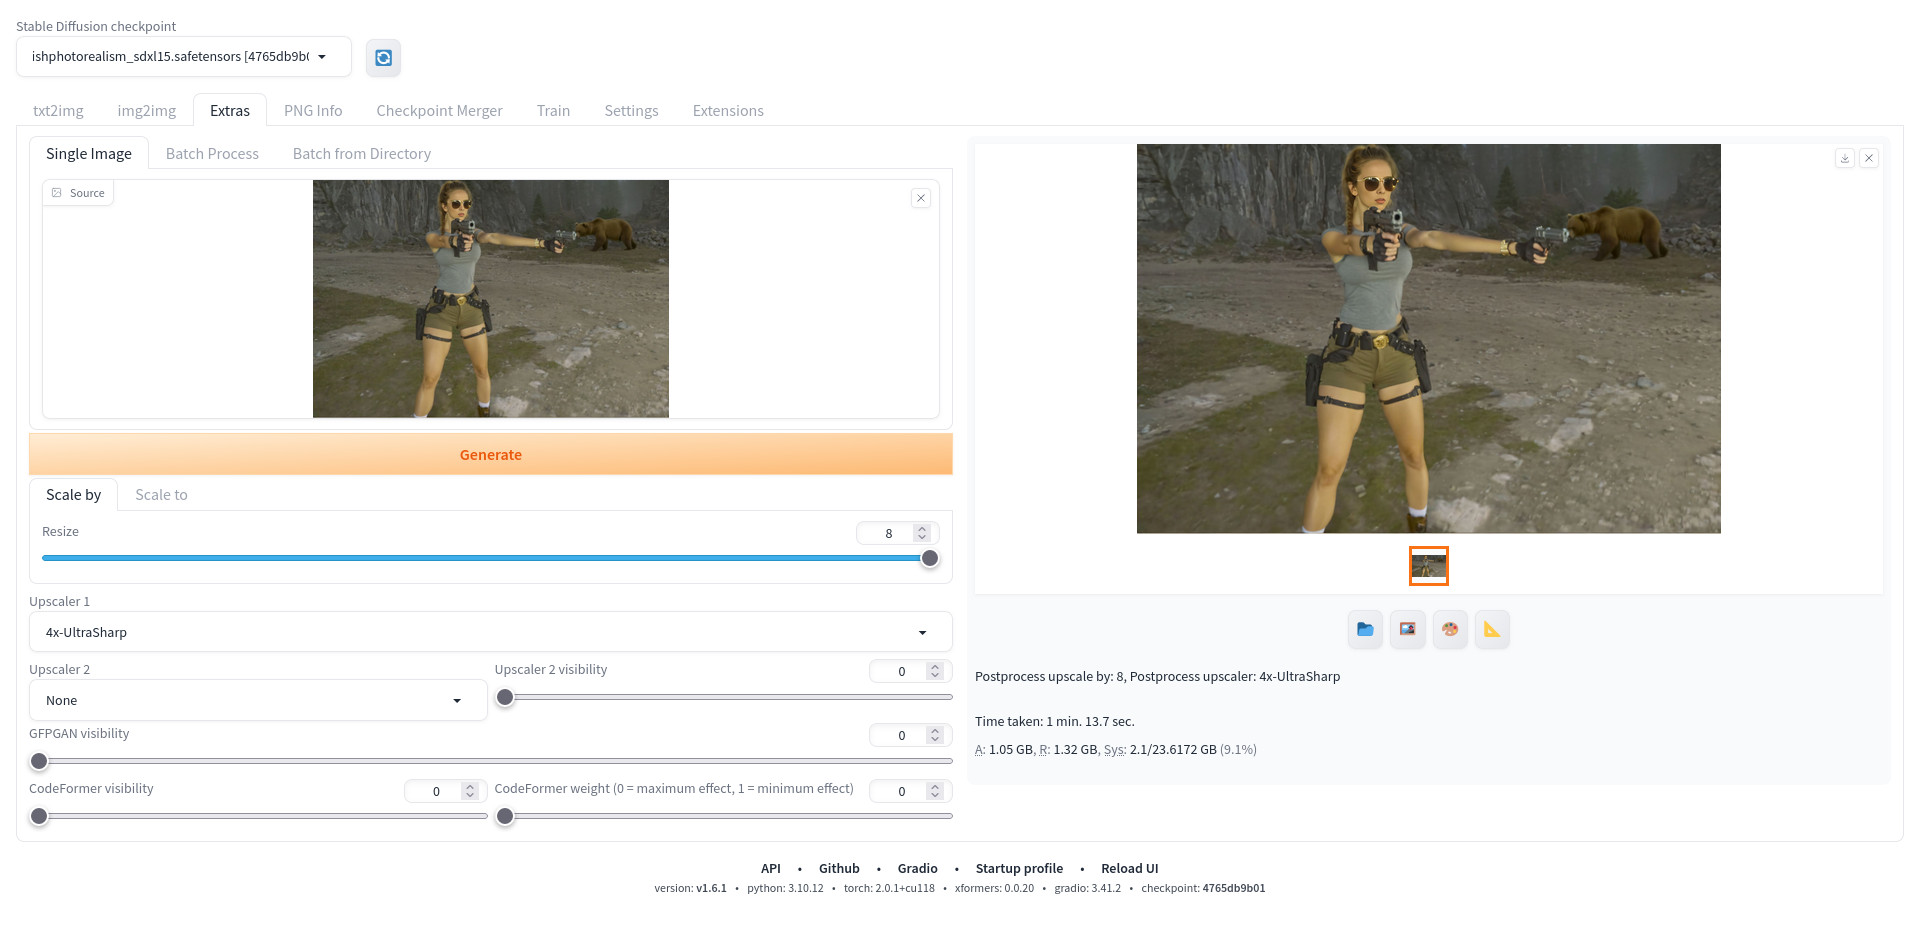
Task: Open Extensions tab
Action: click(x=728, y=110)
